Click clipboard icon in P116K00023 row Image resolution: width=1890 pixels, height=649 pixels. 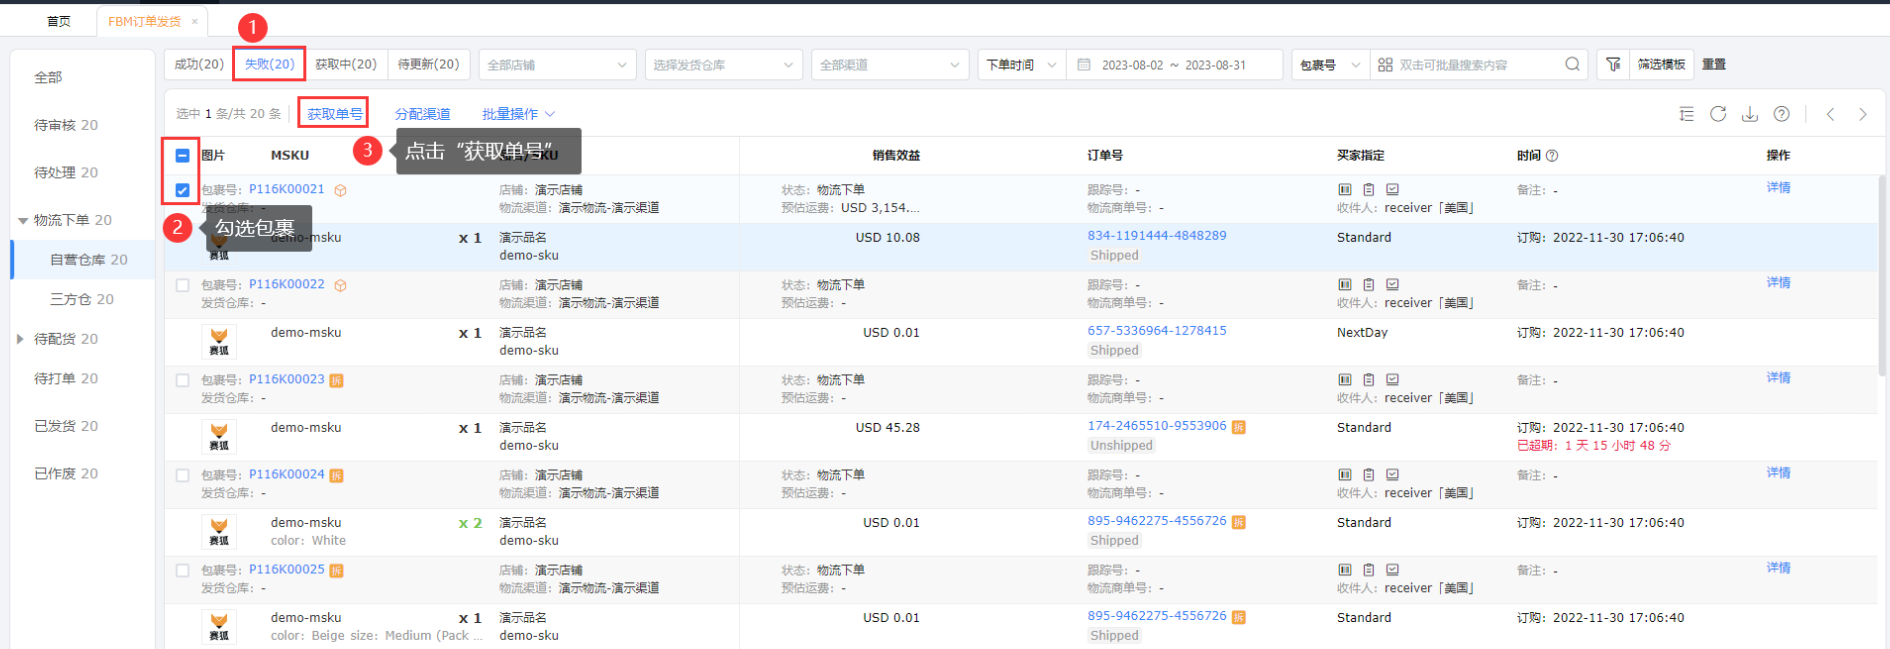click(1369, 379)
